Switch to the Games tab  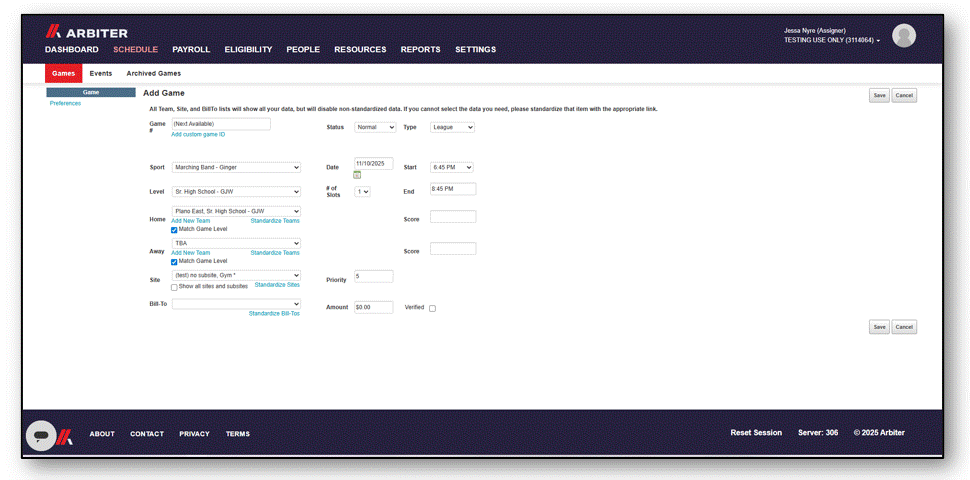tap(63, 73)
